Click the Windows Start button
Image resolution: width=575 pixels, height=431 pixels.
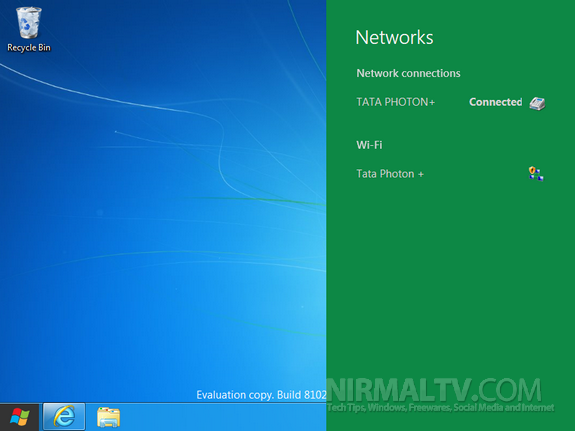(x=19, y=417)
